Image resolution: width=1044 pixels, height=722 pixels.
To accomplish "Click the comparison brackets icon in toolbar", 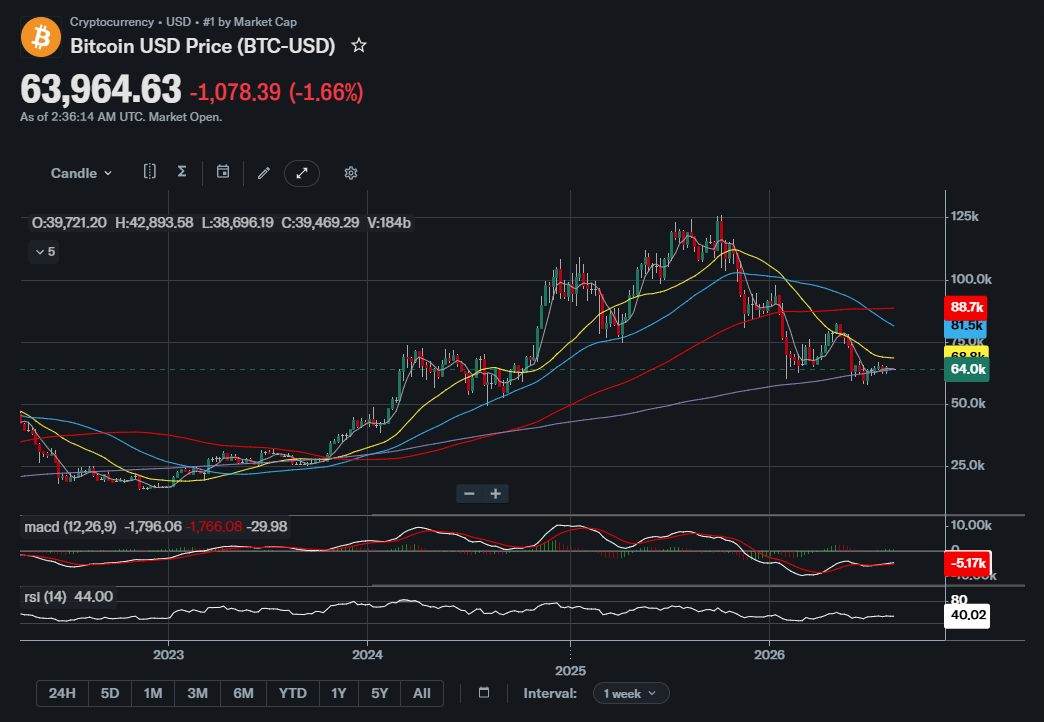I will [x=150, y=172].
